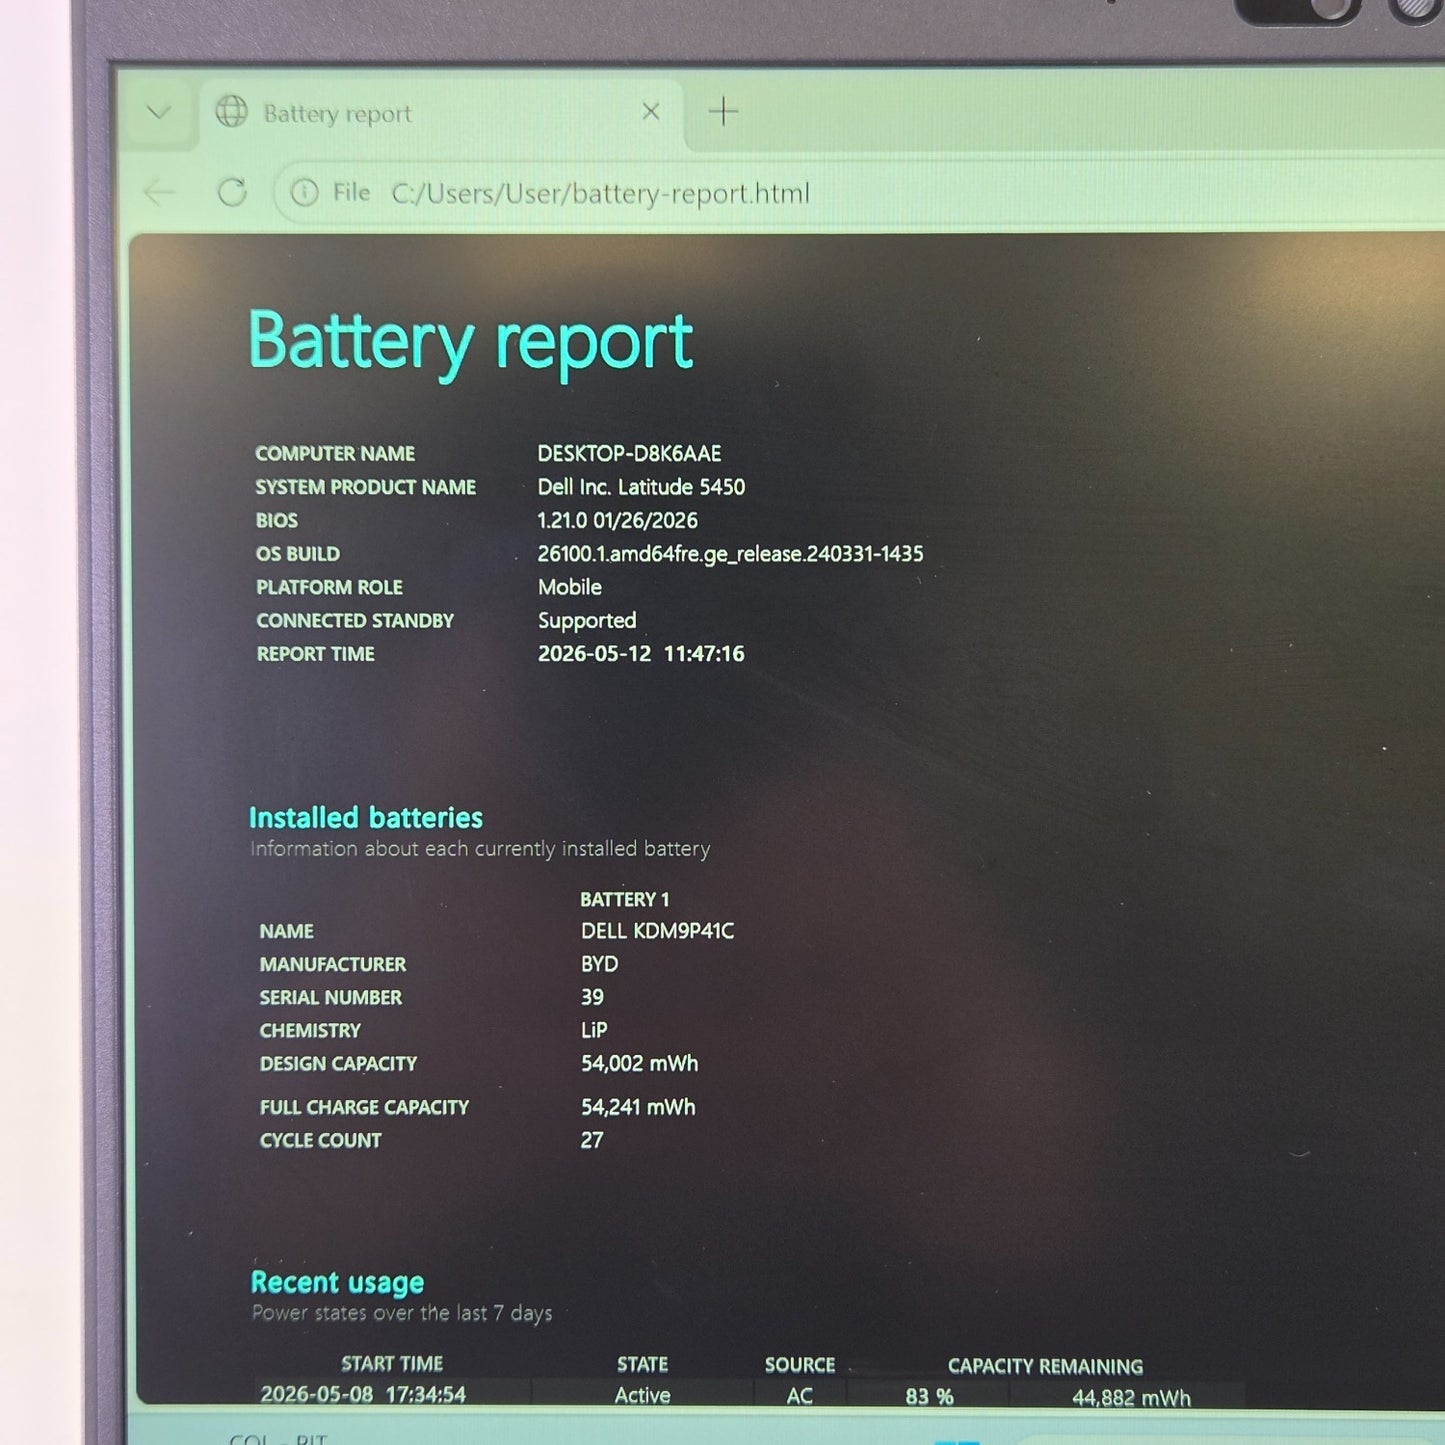This screenshot has width=1445, height=1445.
Task: Reload the battery report page
Action: 232,192
